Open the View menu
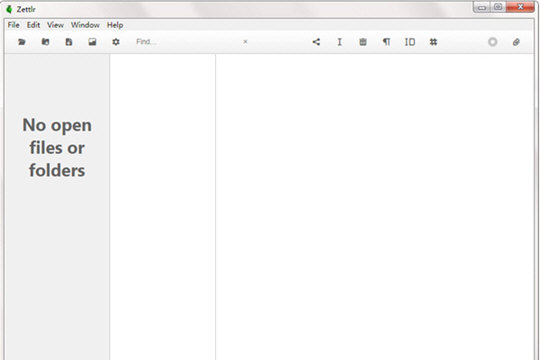Viewport: 540px width, 360px height. tap(55, 25)
